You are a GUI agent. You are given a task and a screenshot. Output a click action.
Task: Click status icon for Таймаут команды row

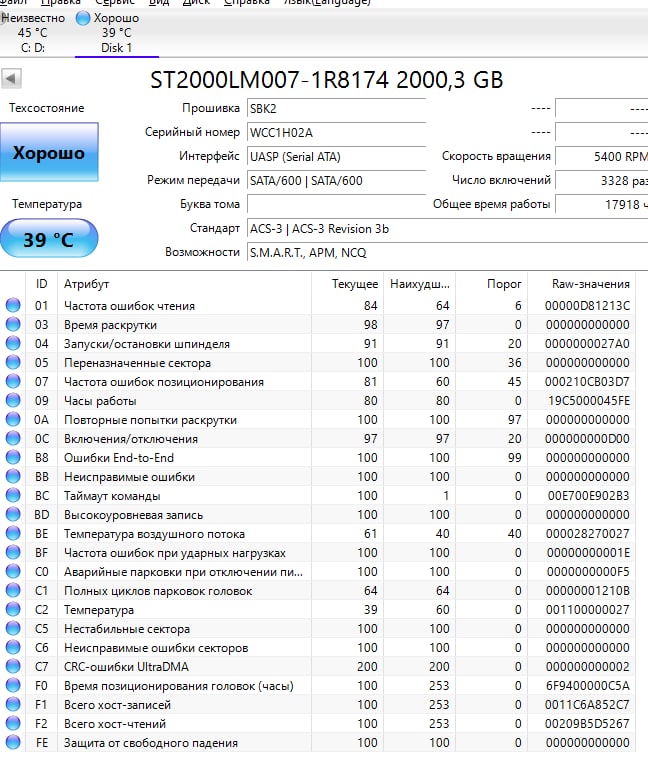[x=13, y=495]
